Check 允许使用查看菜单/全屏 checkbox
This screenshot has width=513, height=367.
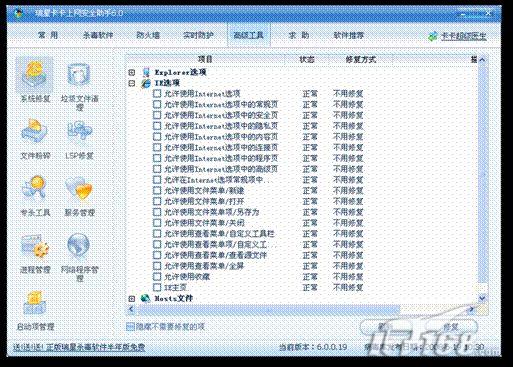(x=157, y=266)
